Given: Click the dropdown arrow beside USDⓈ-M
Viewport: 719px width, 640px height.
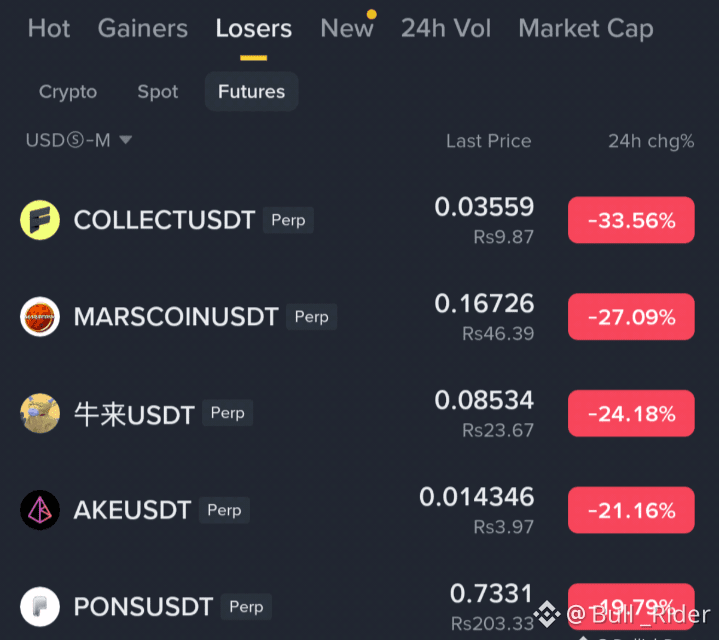Looking at the screenshot, I should tap(126, 139).
